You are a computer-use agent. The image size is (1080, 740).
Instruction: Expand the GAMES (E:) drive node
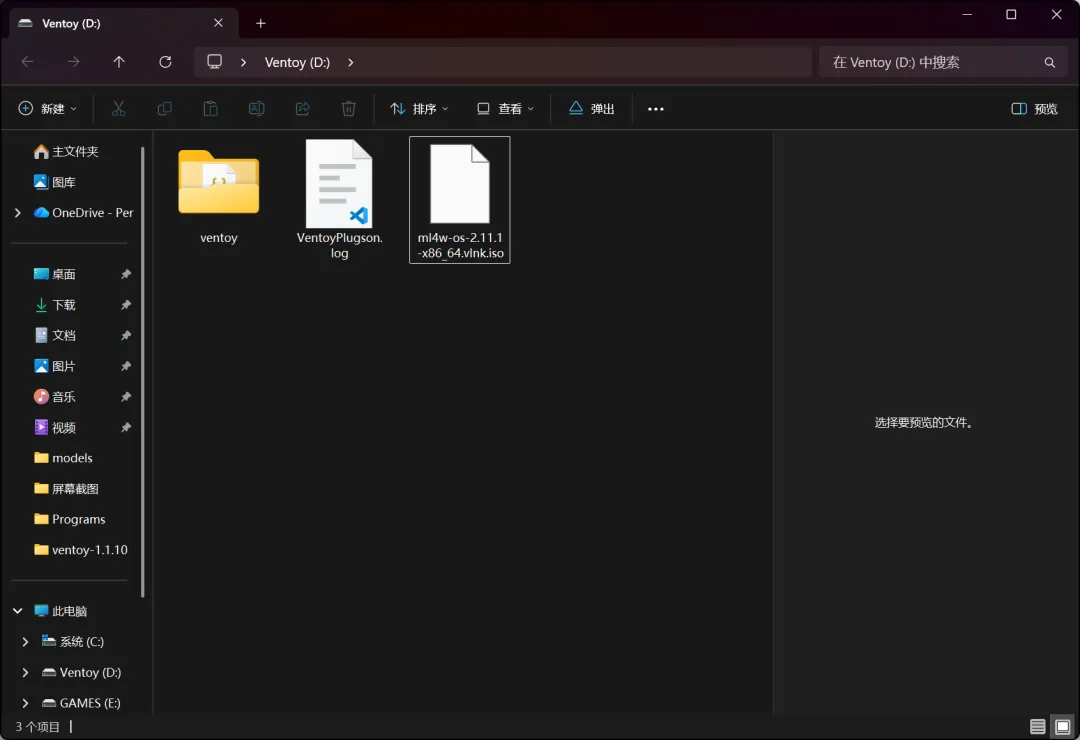(x=25, y=703)
